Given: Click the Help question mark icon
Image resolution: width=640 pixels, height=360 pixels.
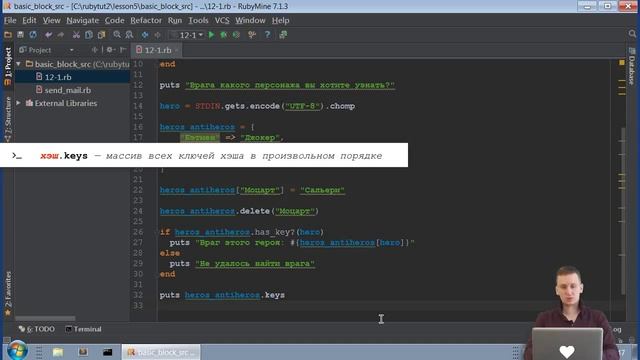Looking at the screenshot, I should (x=267, y=35).
